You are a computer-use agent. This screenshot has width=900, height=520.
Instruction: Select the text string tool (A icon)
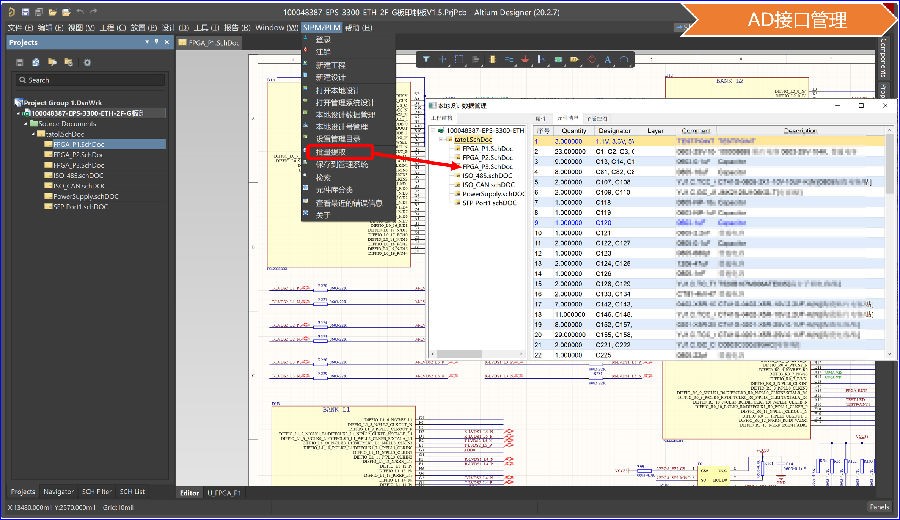[607, 60]
